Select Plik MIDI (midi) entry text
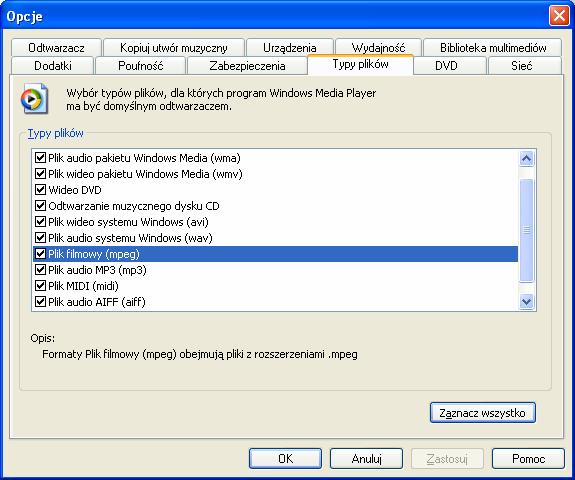The image size is (575, 480). [83, 286]
